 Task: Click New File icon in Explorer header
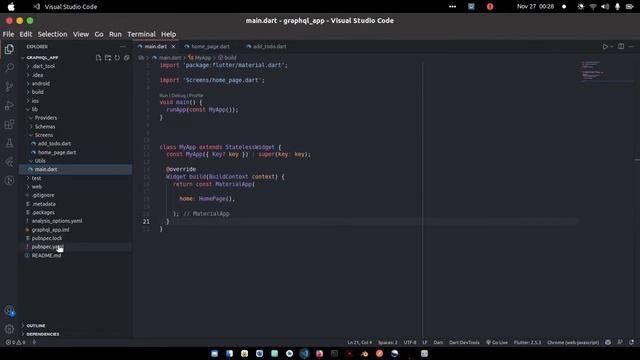(x=98, y=58)
